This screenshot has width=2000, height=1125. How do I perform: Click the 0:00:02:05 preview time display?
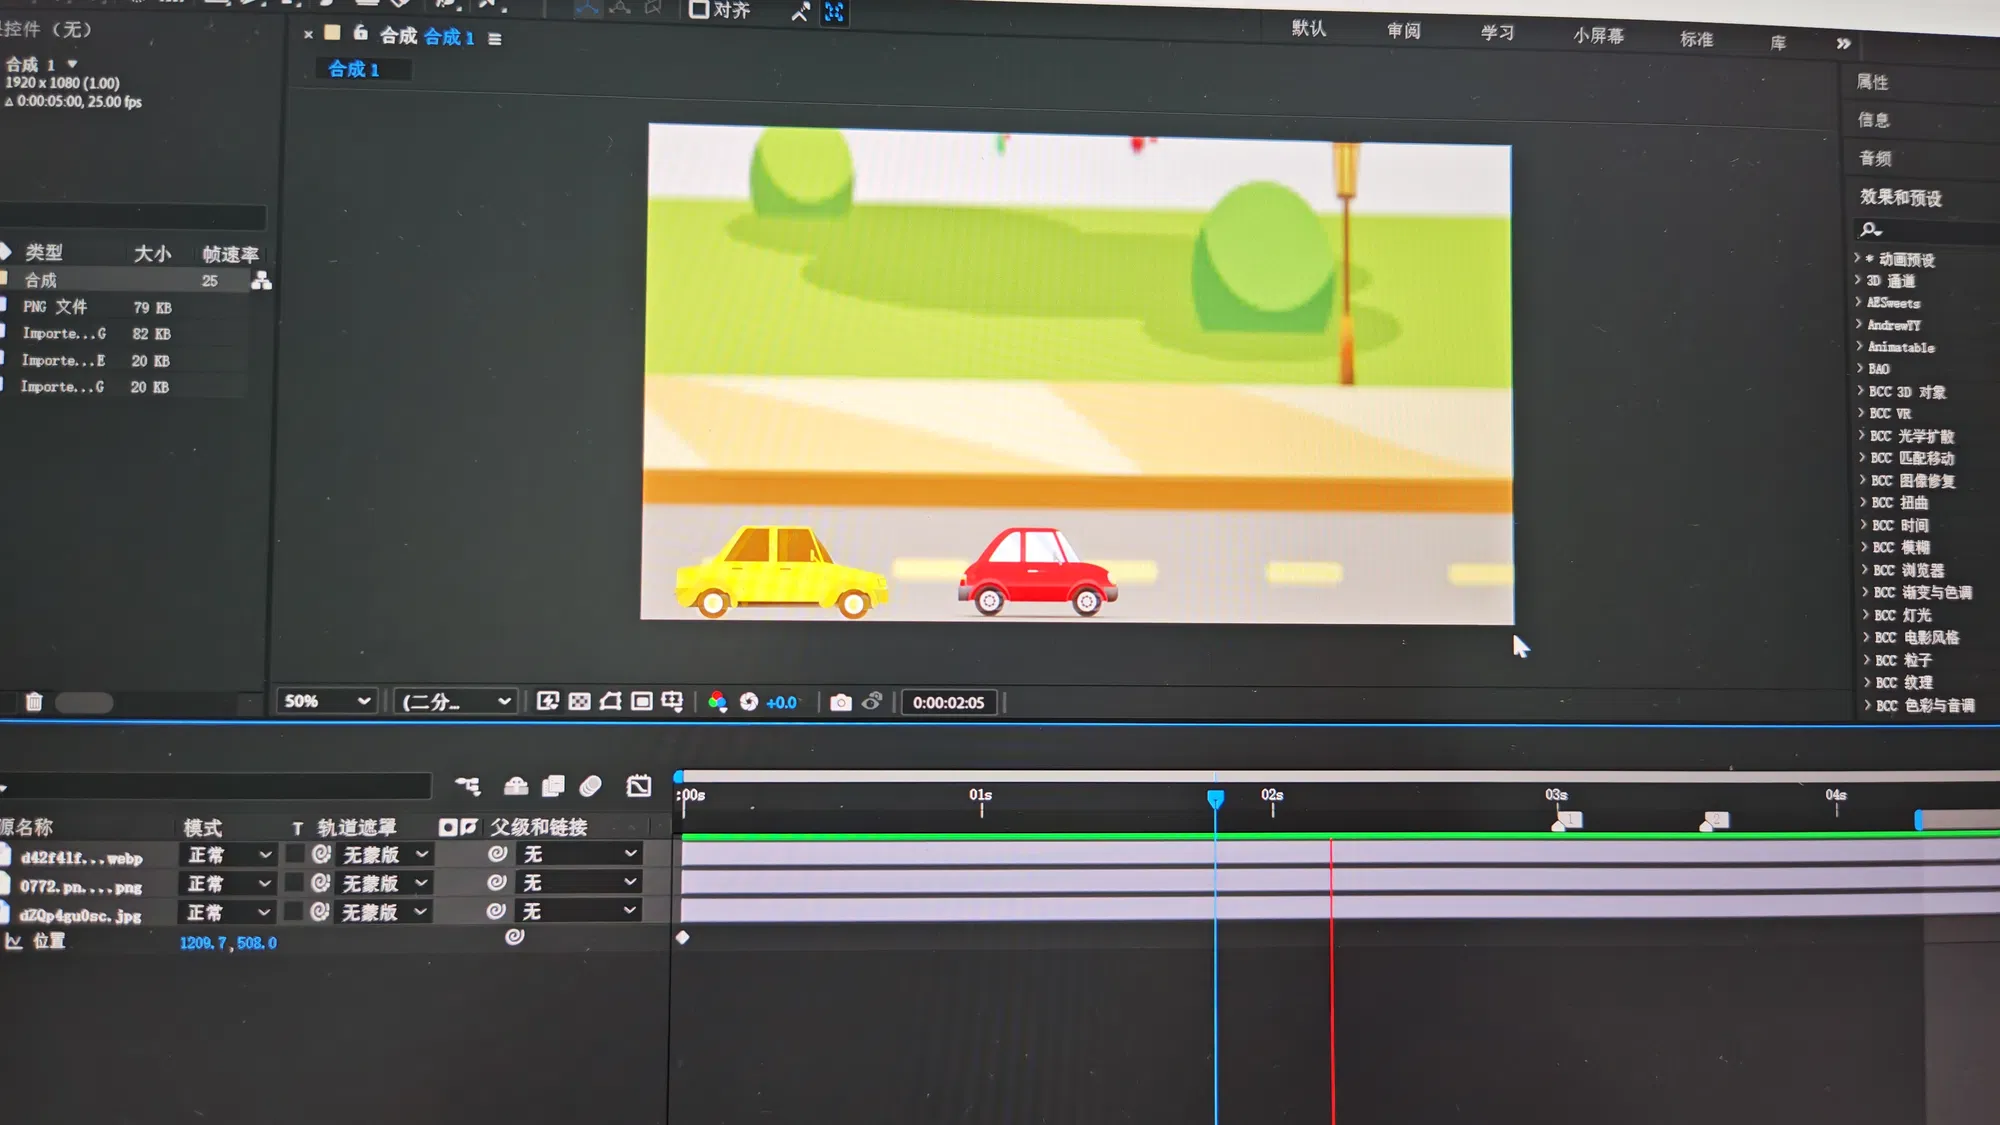pyautogui.click(x=948, y=703)
